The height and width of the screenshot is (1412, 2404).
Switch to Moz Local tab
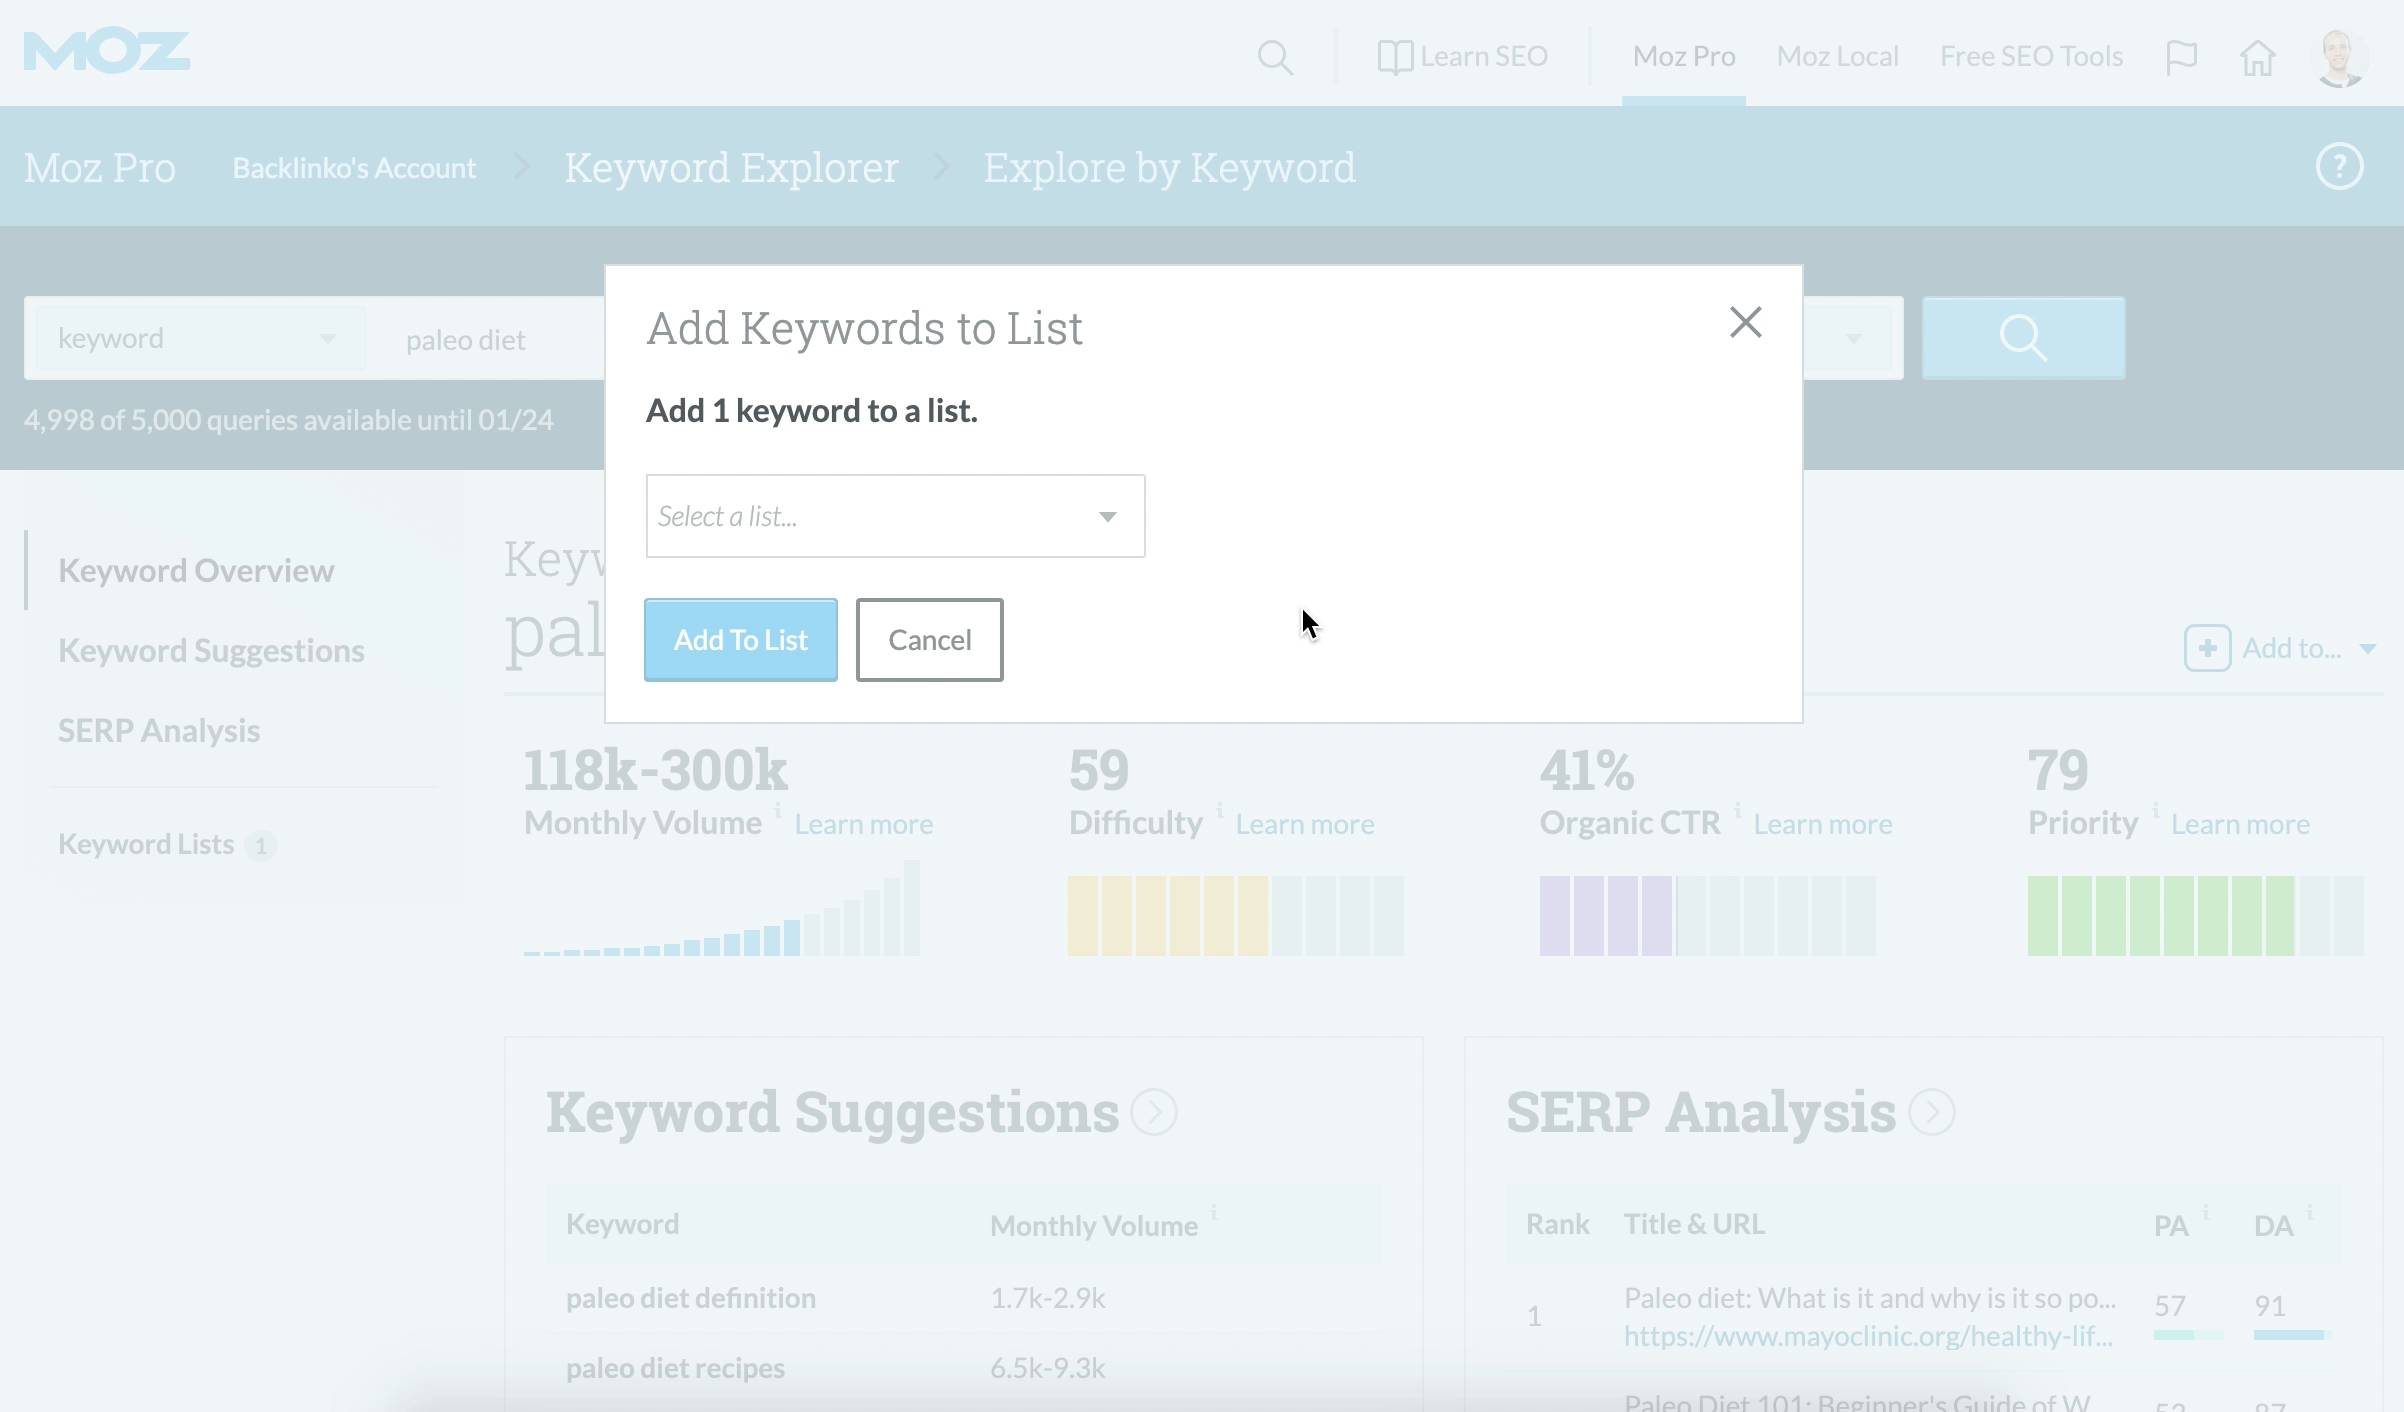[x=1837, y=57]
